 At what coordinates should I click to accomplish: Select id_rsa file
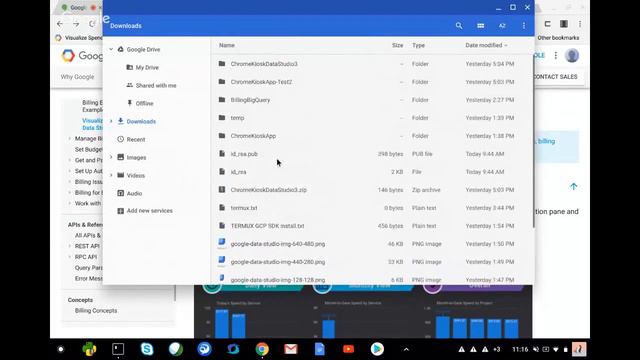point(371,172)
